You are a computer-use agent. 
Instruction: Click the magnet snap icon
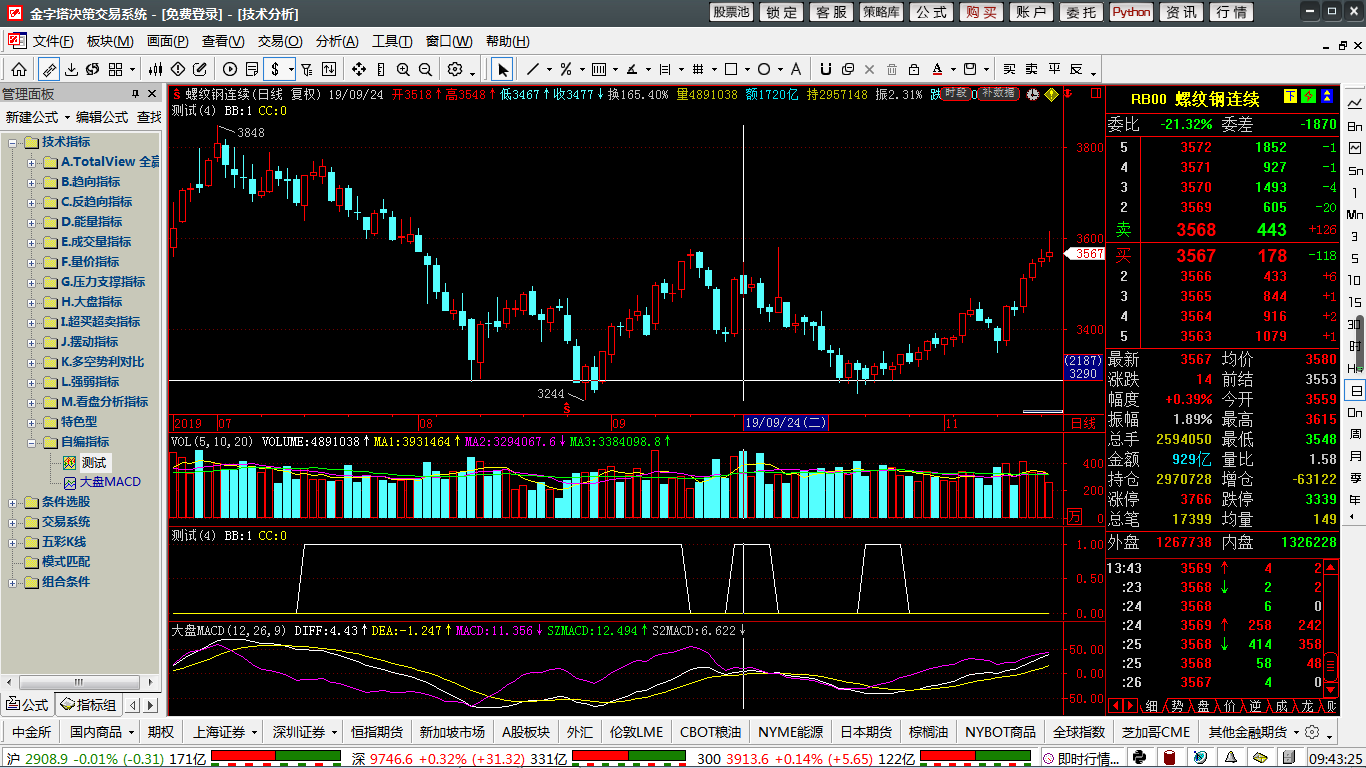point(825,69)
